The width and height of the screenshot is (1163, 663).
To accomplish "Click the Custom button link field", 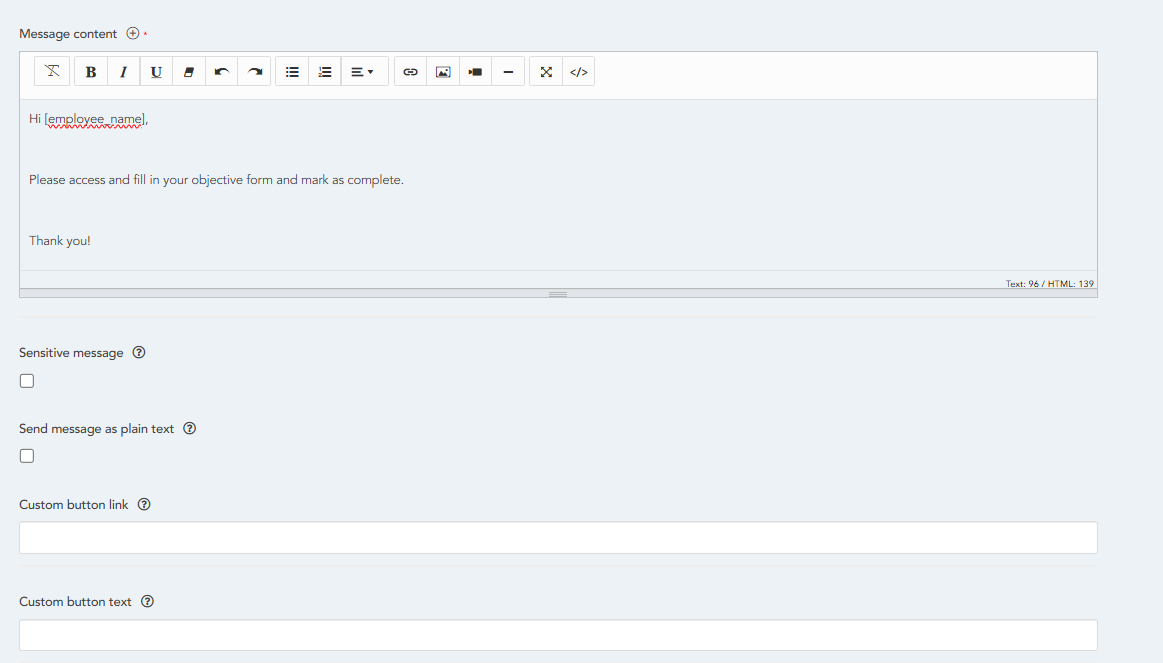I will click(x=558, y=538).
